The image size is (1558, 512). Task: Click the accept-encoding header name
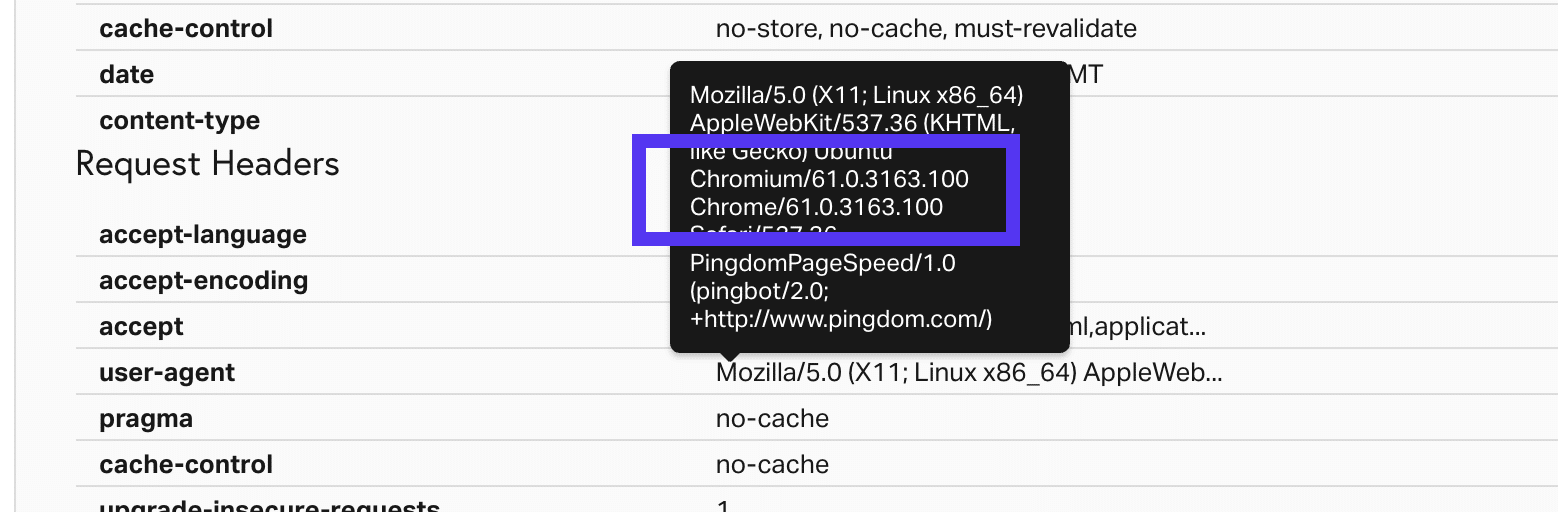pos(203,281)
